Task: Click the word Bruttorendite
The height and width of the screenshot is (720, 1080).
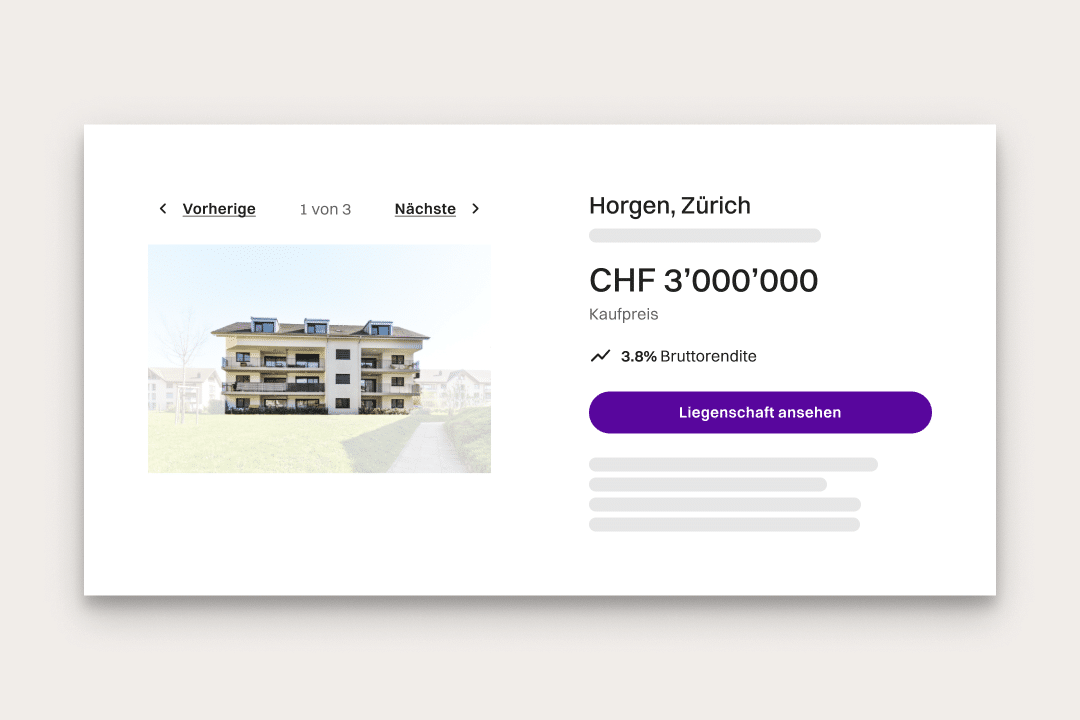Action: (708, 356)
